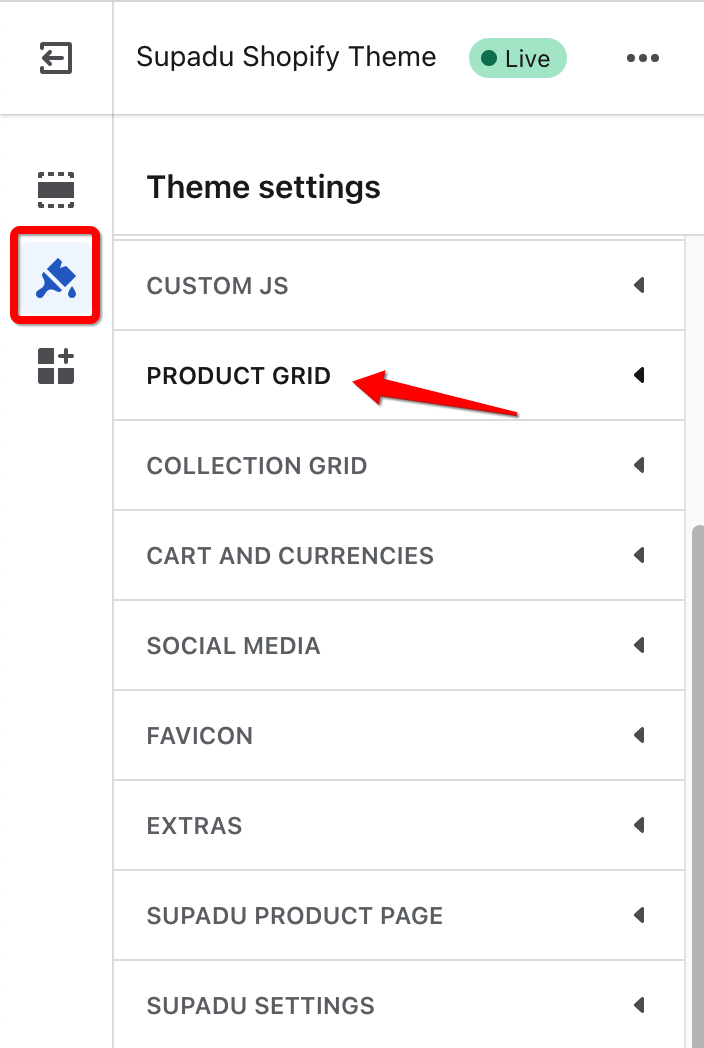
Task: Expand the Collection Grid arrow
Action: point(639,465)
